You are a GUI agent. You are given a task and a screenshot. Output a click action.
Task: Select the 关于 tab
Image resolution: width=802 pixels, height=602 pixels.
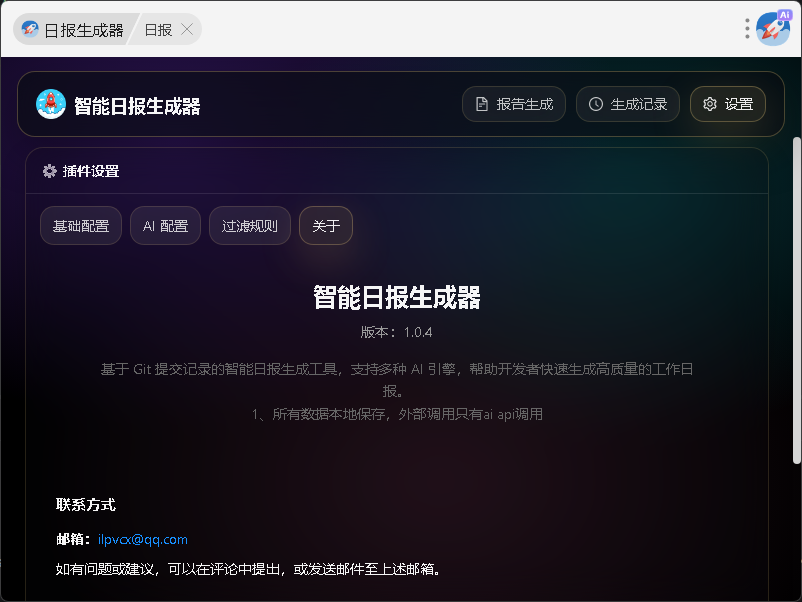pos(326,226)
